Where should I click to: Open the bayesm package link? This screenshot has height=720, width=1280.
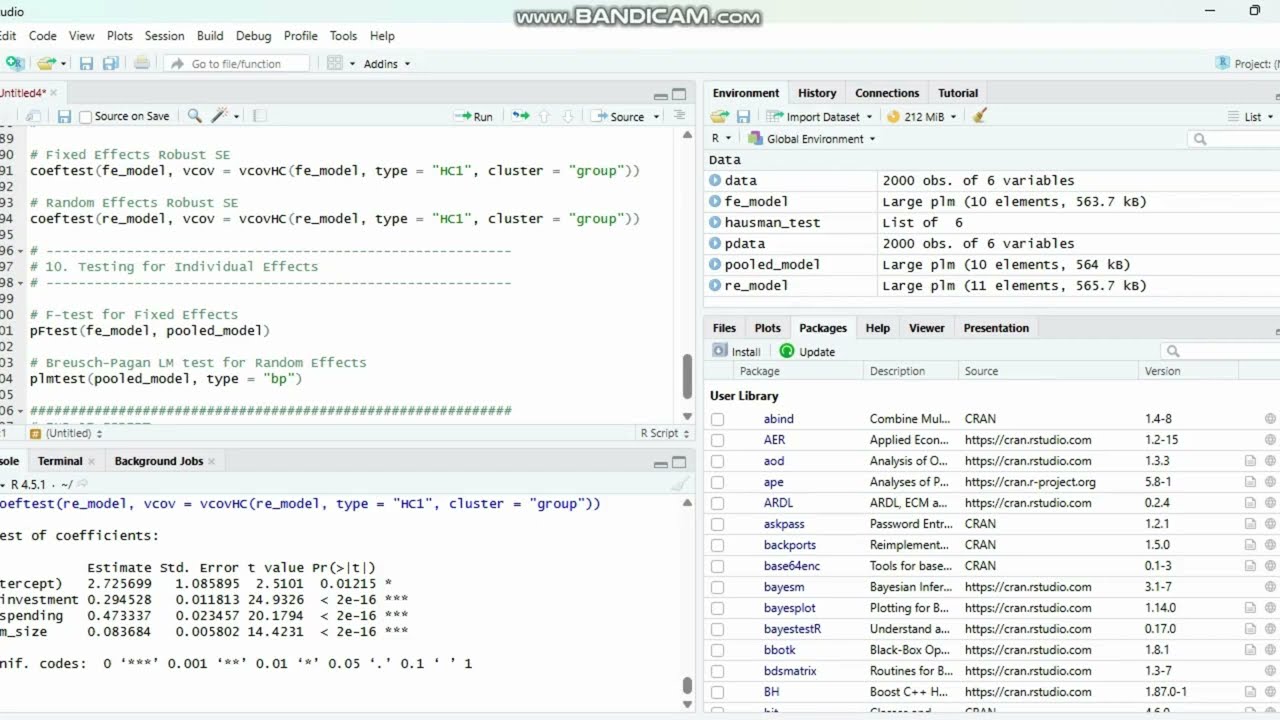coord(784,587)
